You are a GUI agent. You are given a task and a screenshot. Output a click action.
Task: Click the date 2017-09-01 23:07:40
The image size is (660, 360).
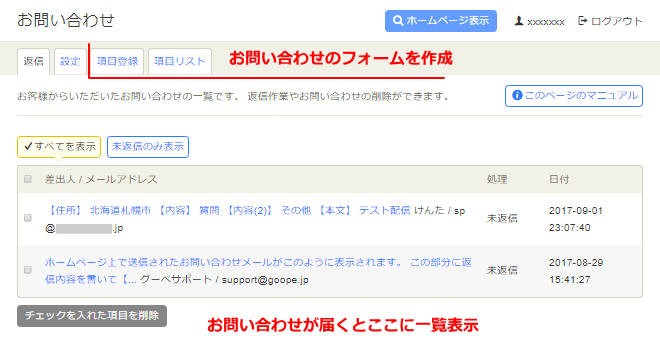[x=576, y=219]
